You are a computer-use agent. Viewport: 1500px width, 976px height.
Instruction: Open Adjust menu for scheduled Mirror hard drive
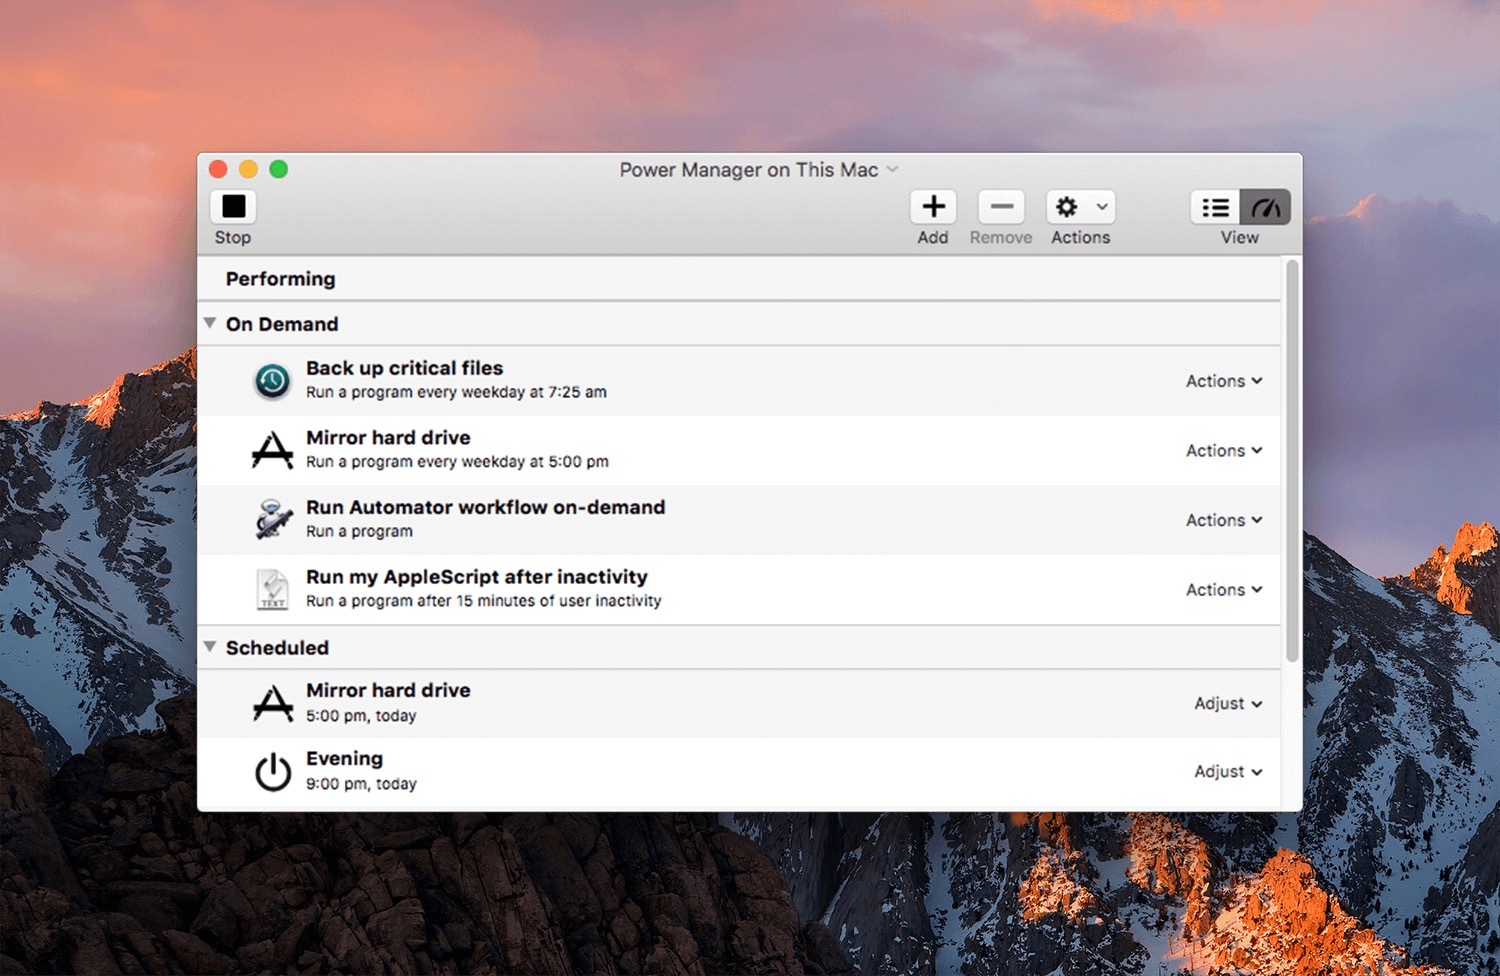(1228, 704)
